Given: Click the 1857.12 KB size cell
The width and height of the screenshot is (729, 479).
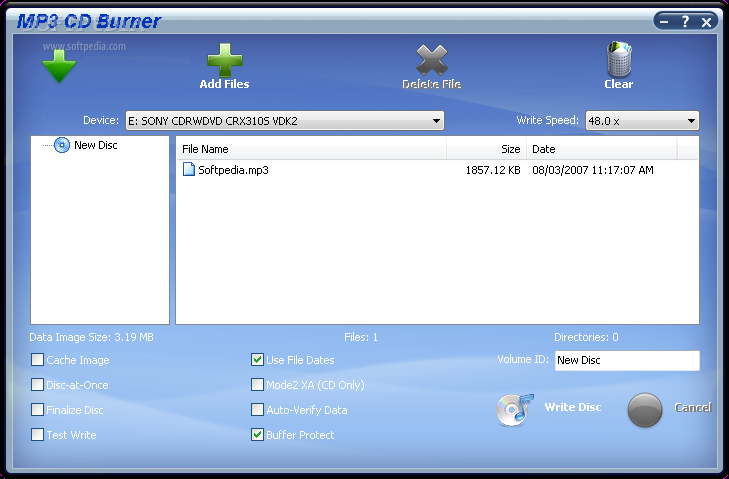Looking at the screenshot, I should [493, 170].
